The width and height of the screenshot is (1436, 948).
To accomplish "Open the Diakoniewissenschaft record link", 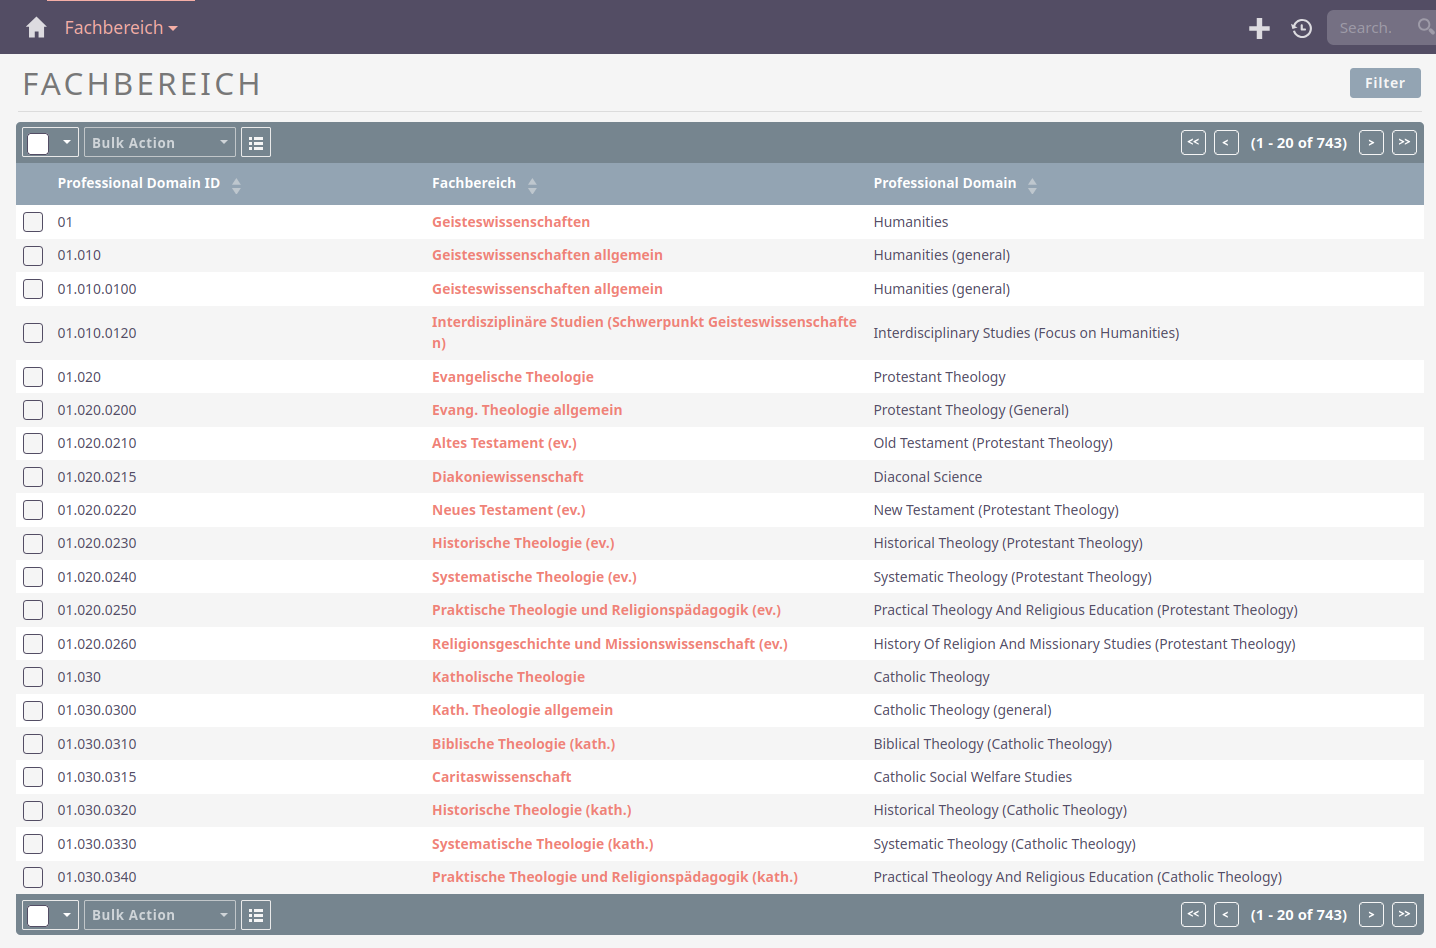I will (x=507, y=477).
